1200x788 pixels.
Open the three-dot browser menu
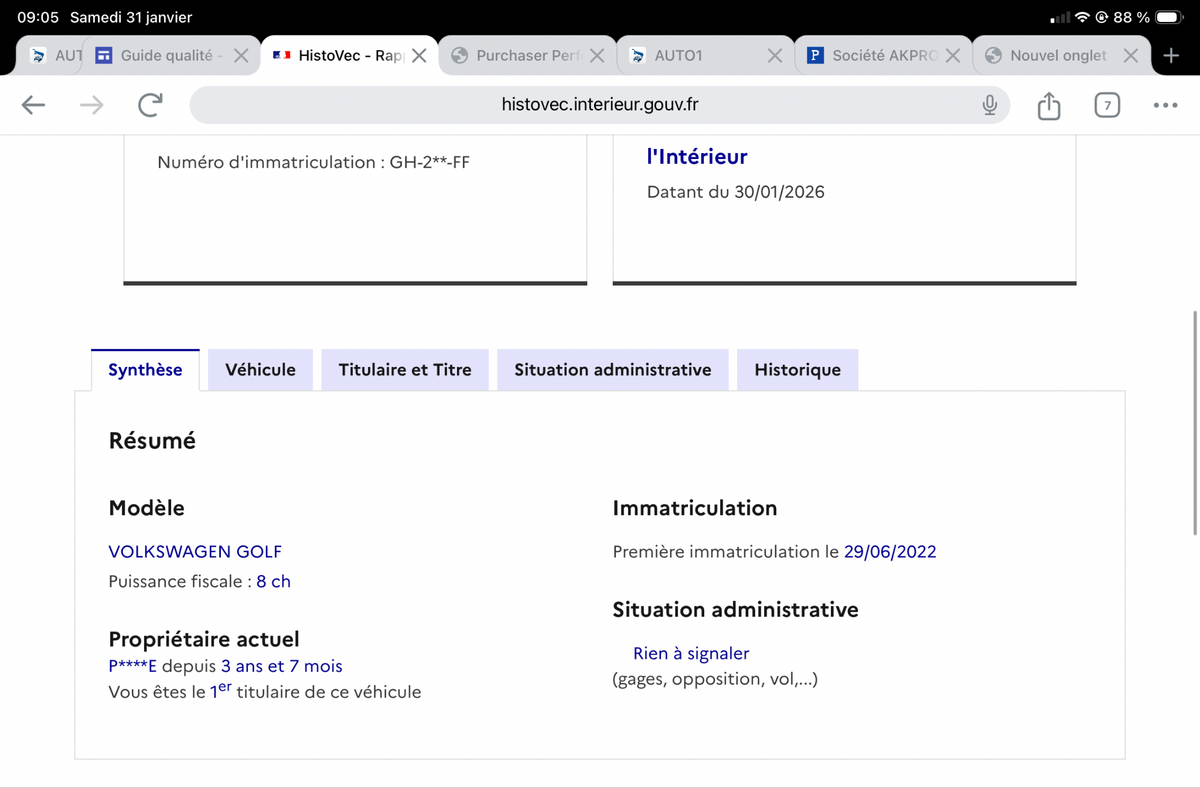pos(1165,105)
